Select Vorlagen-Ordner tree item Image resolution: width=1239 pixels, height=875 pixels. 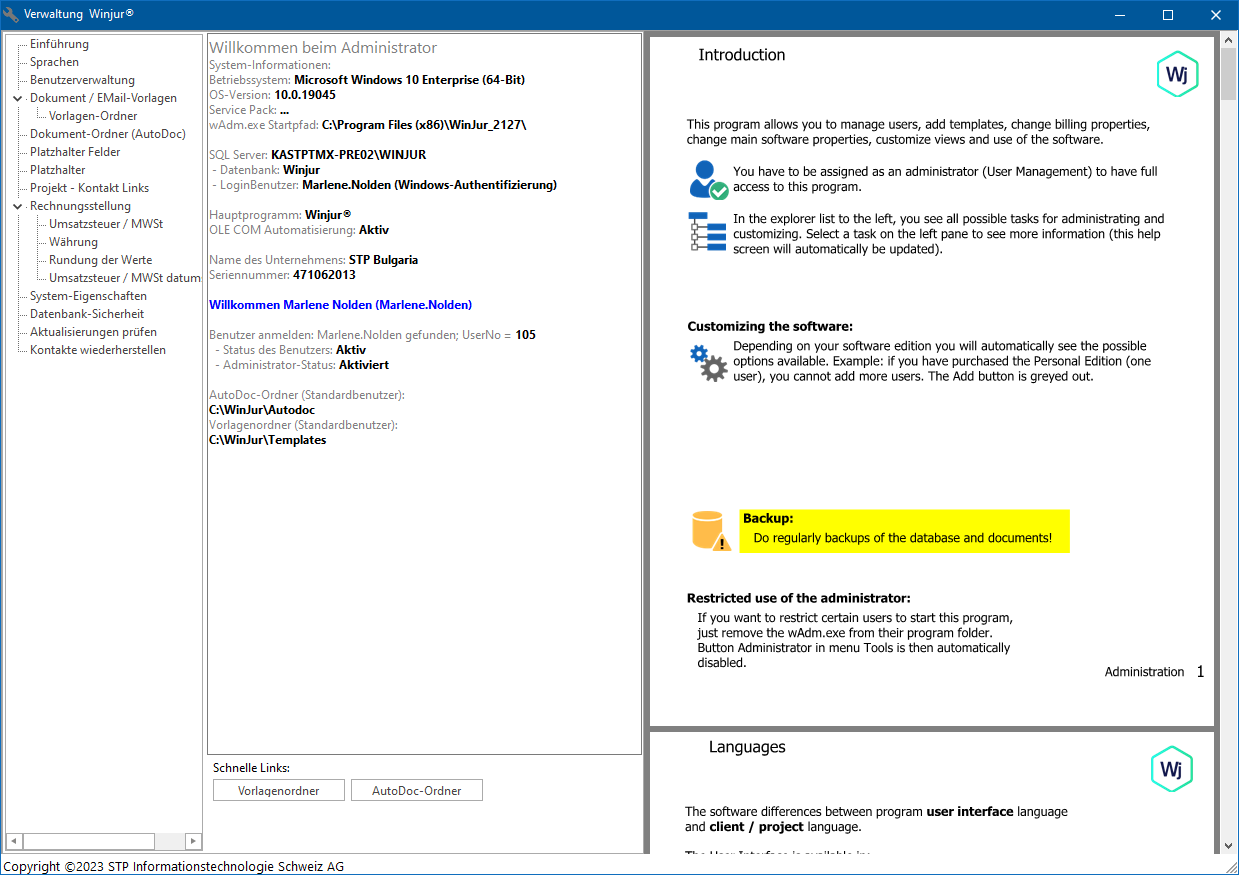coord(93,116)
